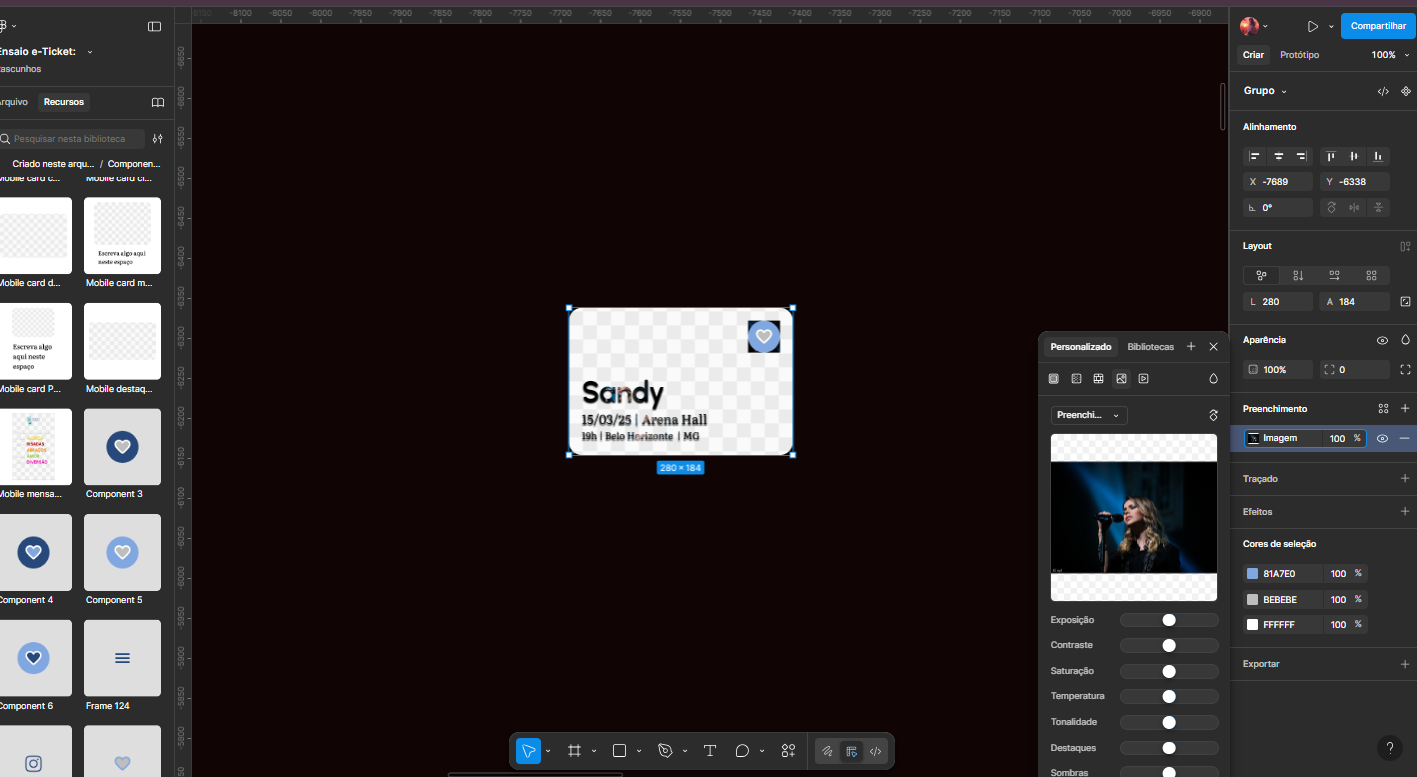Click filter settings icon beside library search
The height and width of the screenshot is (777, 1417).
157,139
